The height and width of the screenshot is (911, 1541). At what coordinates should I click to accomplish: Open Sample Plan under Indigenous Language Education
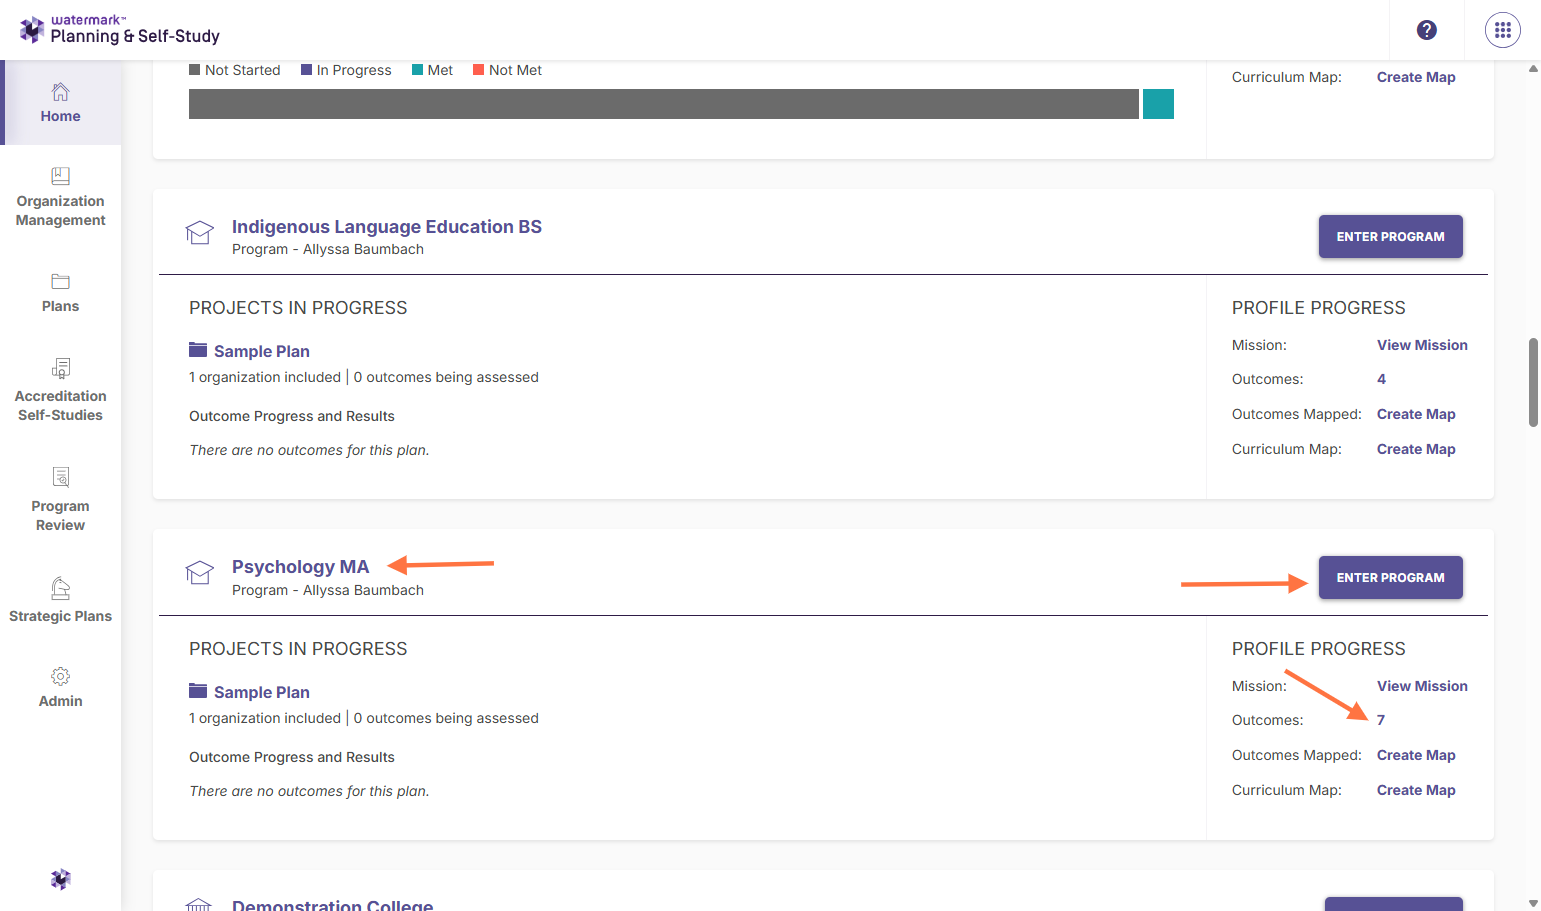pos(262,351)
